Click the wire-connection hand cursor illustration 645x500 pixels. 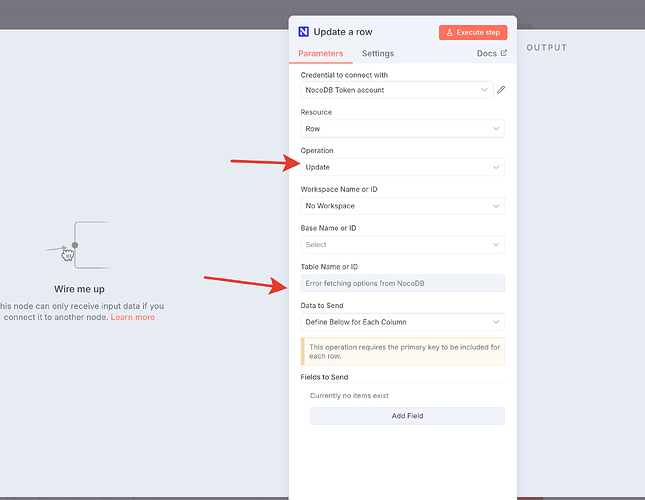68,252
